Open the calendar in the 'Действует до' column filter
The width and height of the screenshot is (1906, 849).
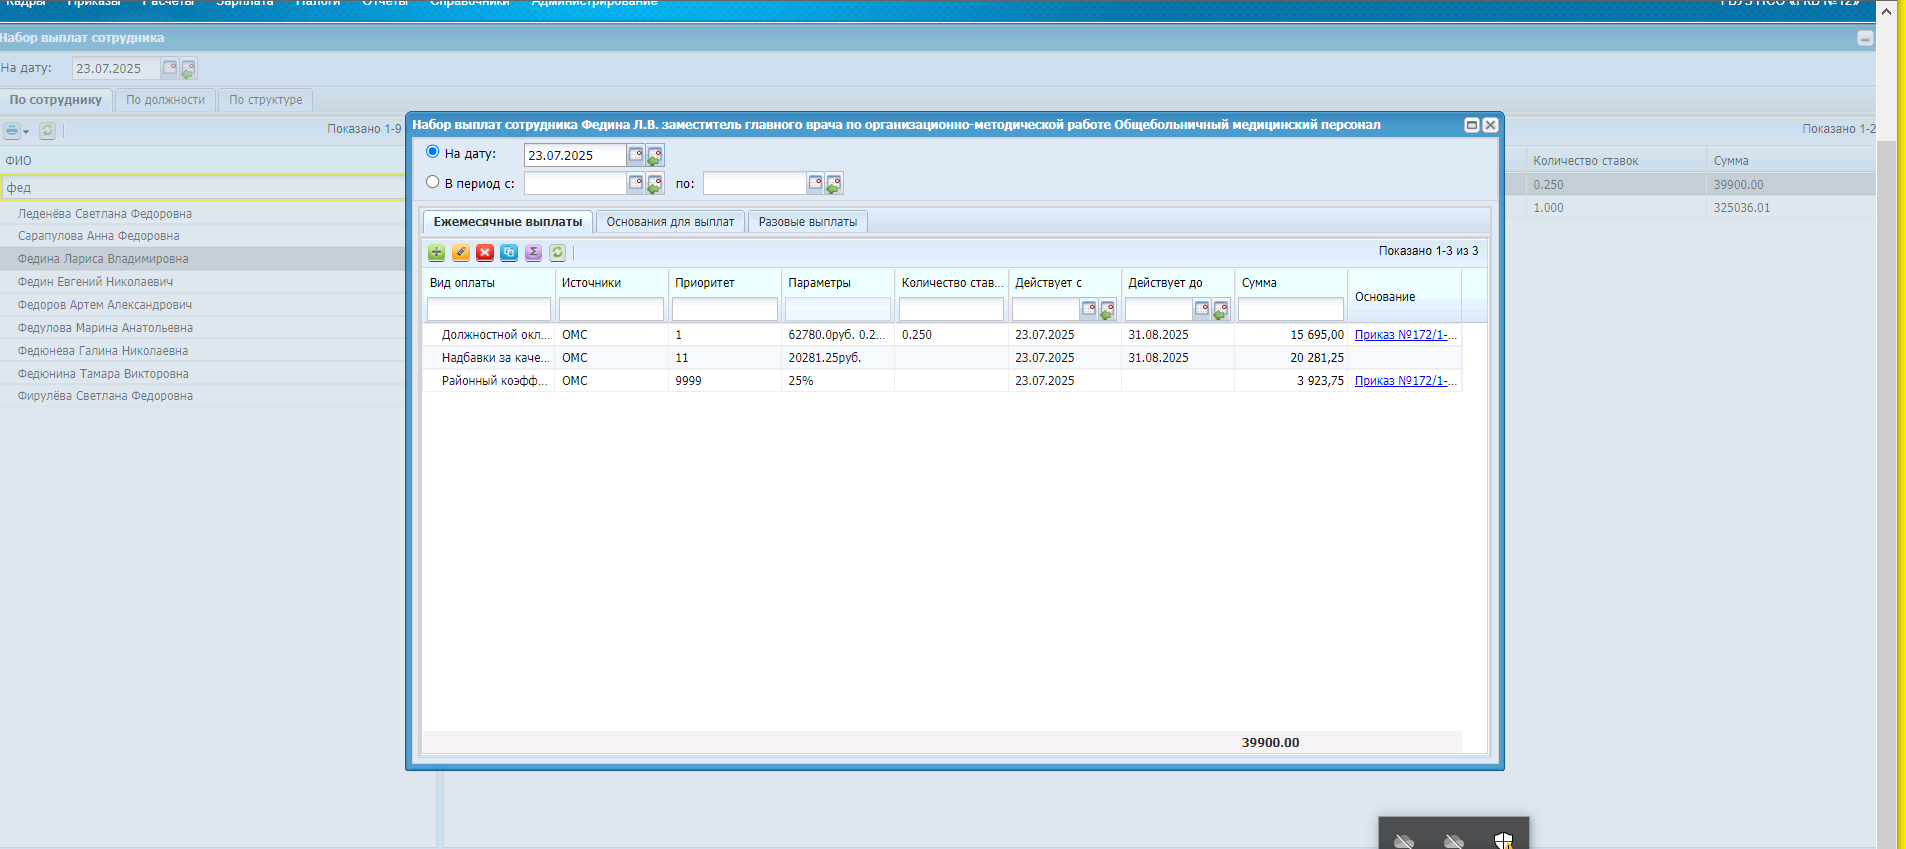coord(1202,309)
